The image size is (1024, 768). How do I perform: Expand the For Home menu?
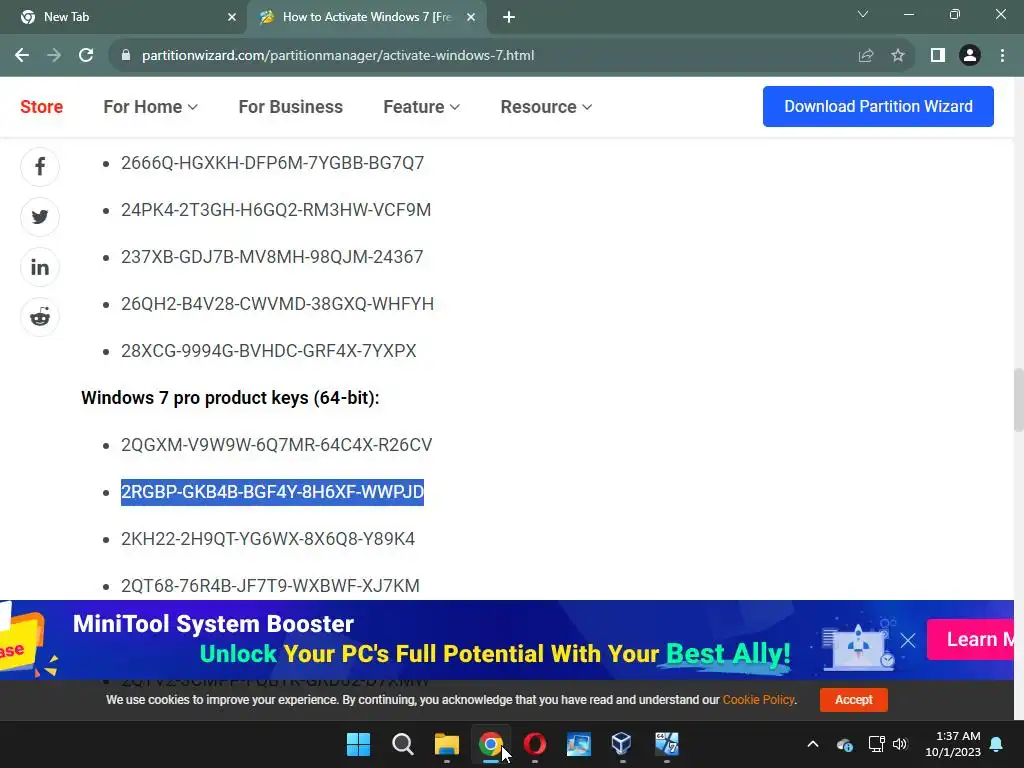click(150, 106)
